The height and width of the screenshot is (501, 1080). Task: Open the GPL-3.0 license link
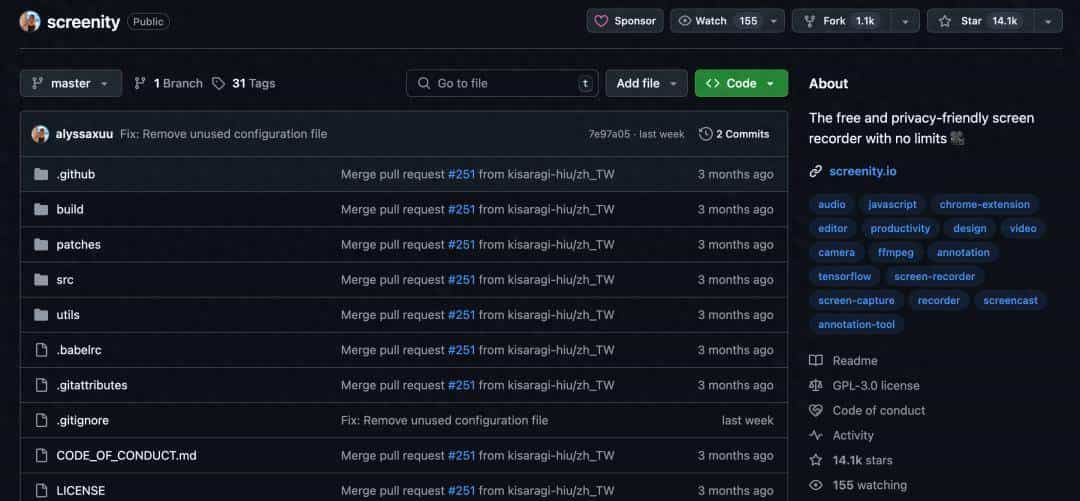click(x=875, y=385)
